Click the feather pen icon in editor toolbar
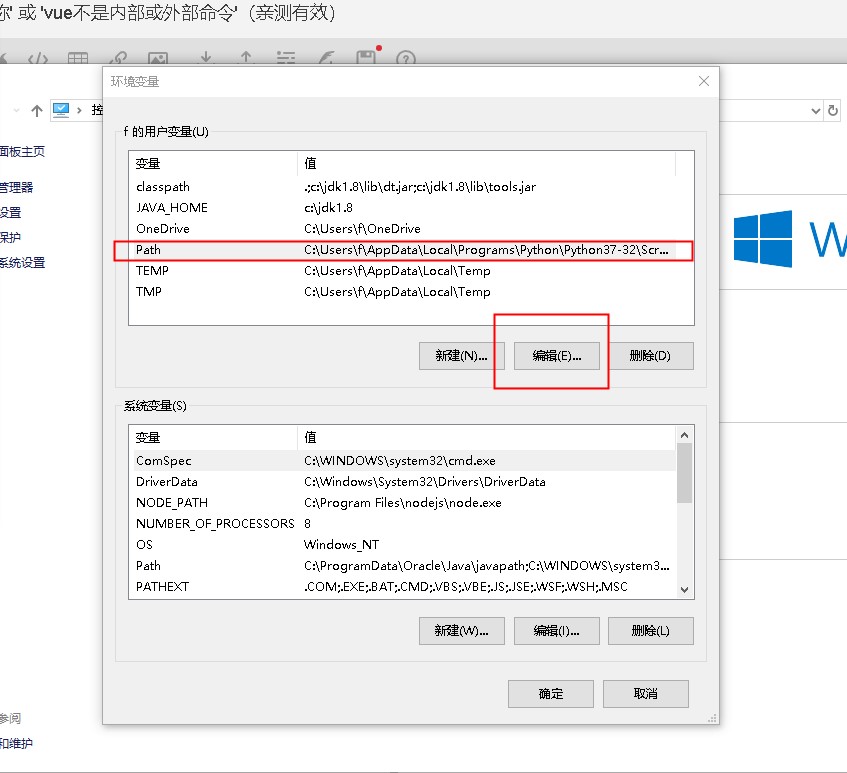The height and width of the screenshot is (773, 847). coord(326,58)
